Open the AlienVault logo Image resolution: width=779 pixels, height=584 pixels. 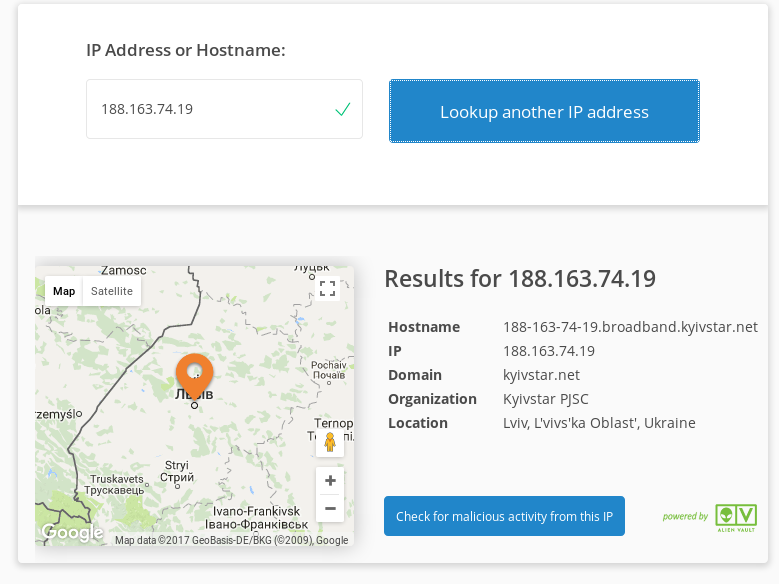[x=736, y=517]
